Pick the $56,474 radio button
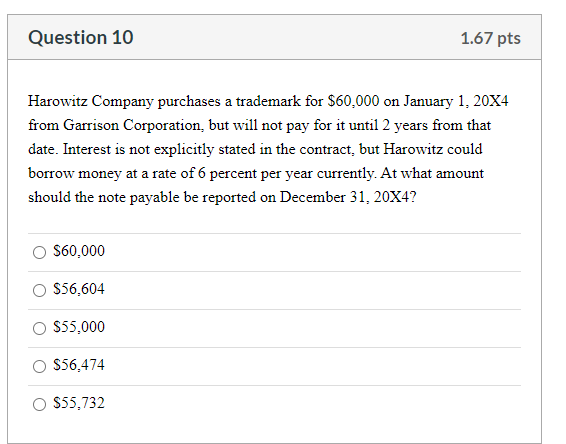This screenshot has width=566, height=444. click(39, 366)
